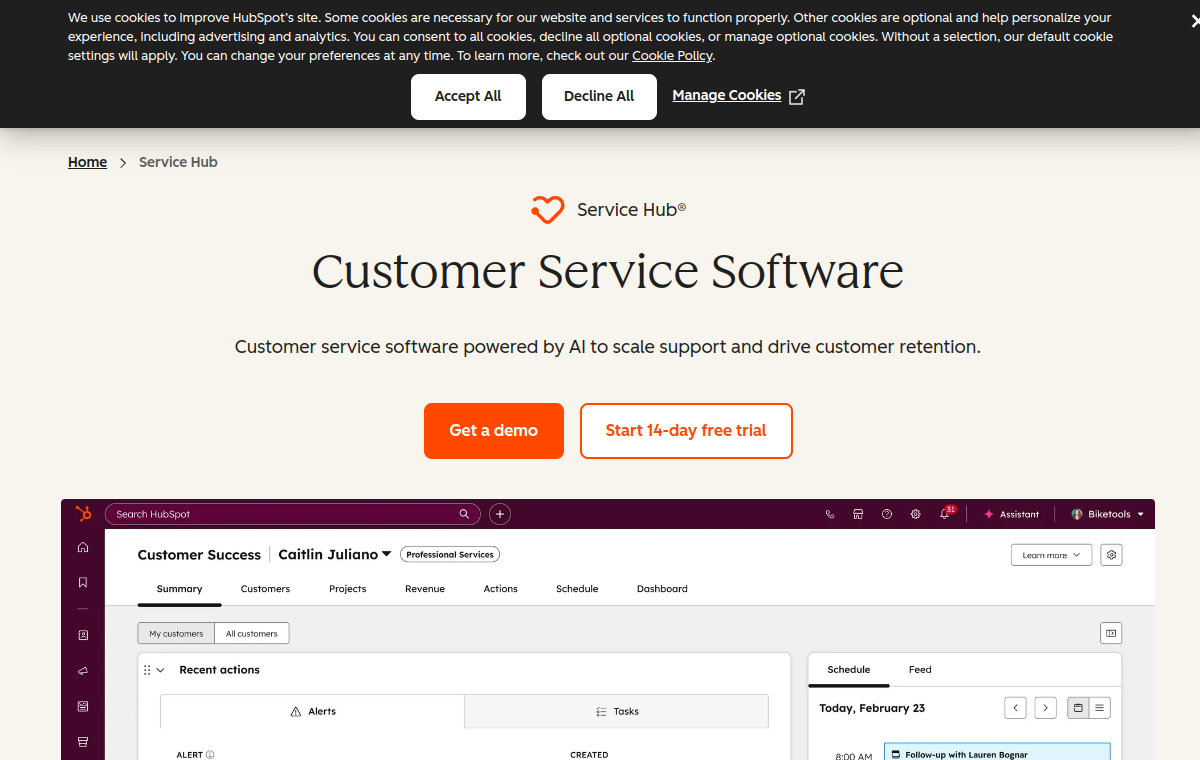Open the sidebar commerce store icon
Viewport: 1200px width, 760px height.
coord(83,742)
